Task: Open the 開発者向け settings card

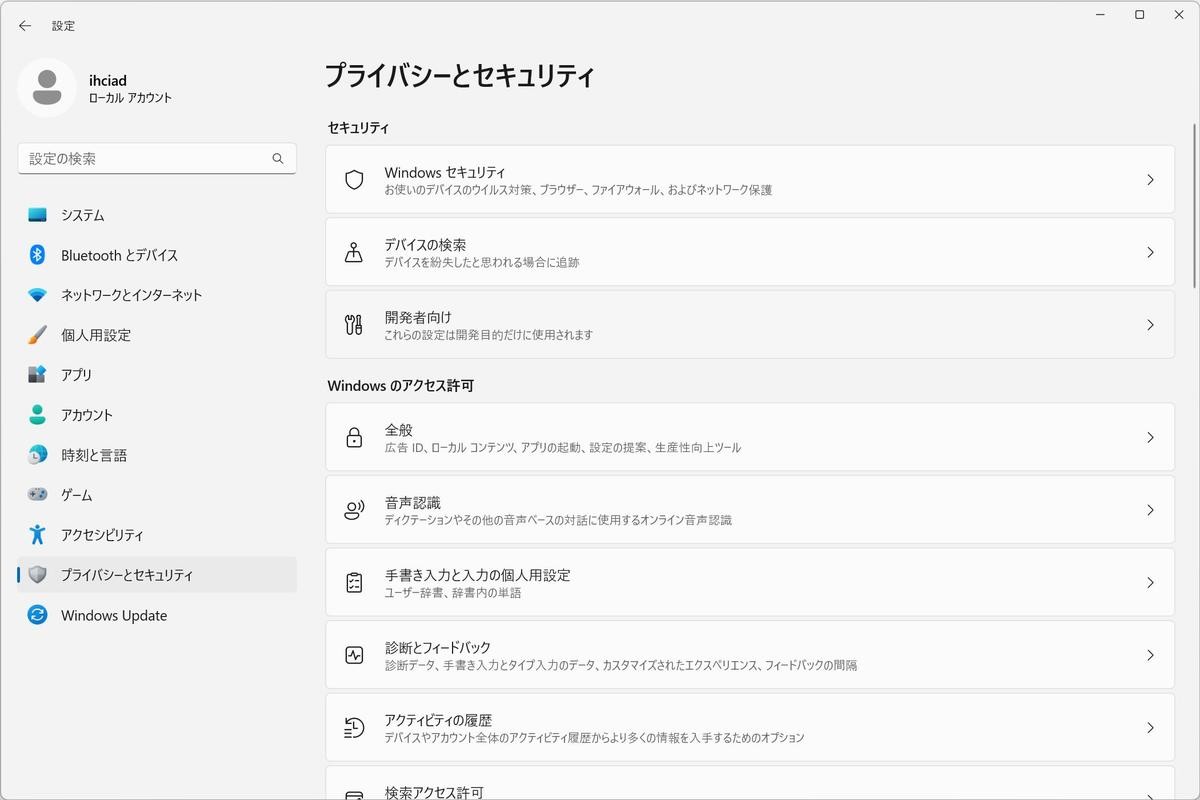Action: 750,325
